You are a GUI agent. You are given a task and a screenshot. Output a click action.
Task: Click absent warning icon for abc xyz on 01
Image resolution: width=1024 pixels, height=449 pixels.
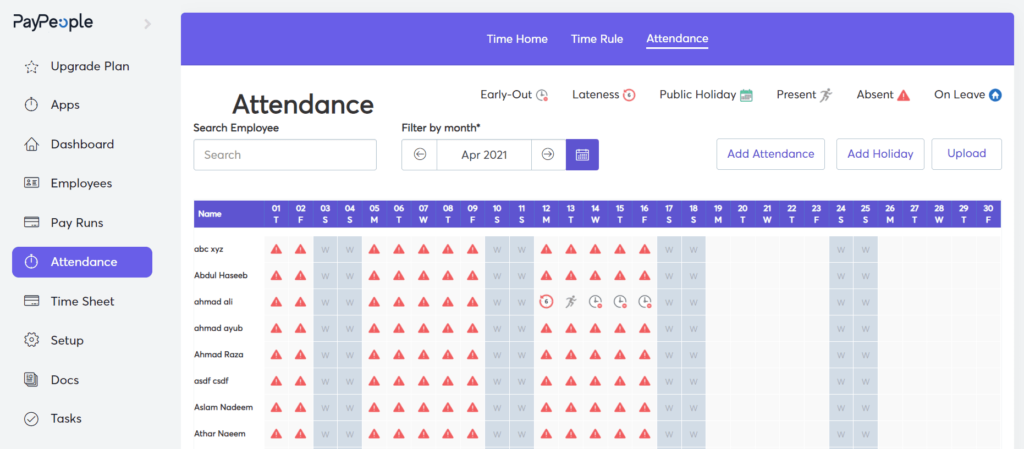(276, 249)
